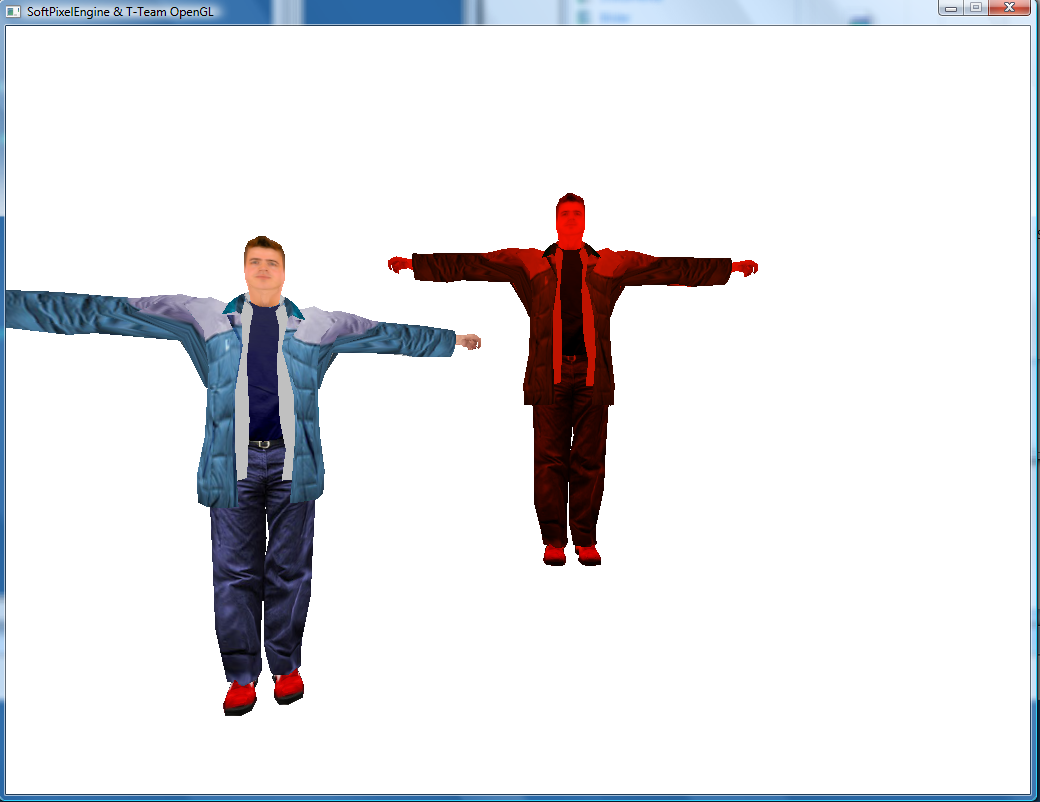Close the SoftPixelEngine OpenGL window

[x=1009, y=8]
